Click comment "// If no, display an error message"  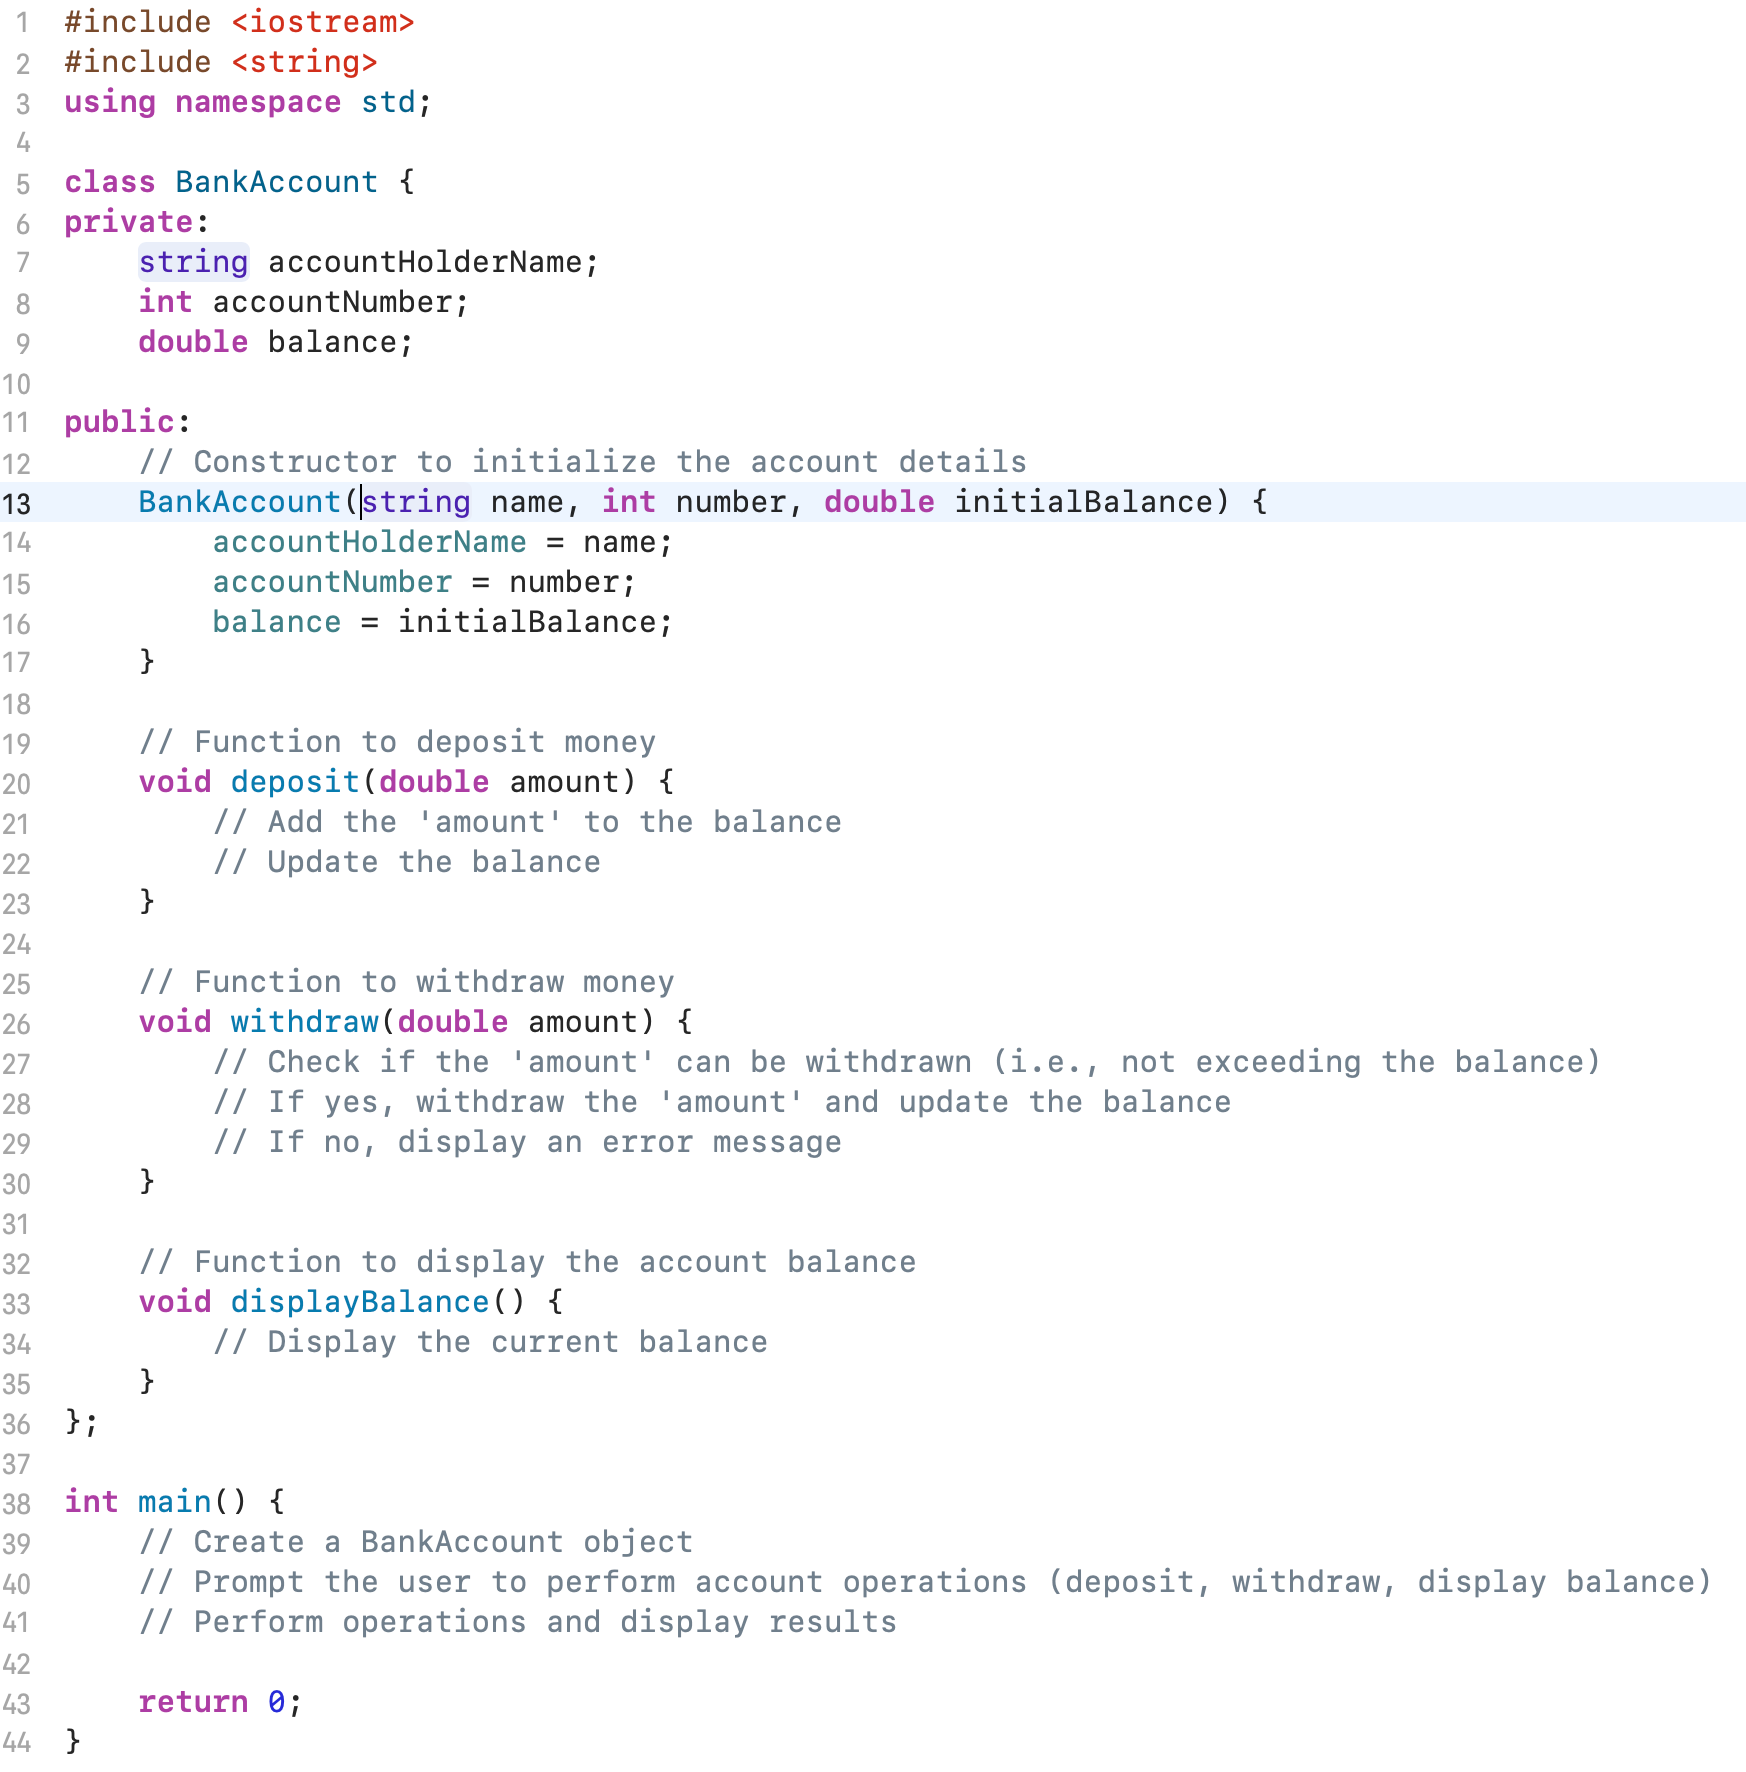[x=527, y=1142]
